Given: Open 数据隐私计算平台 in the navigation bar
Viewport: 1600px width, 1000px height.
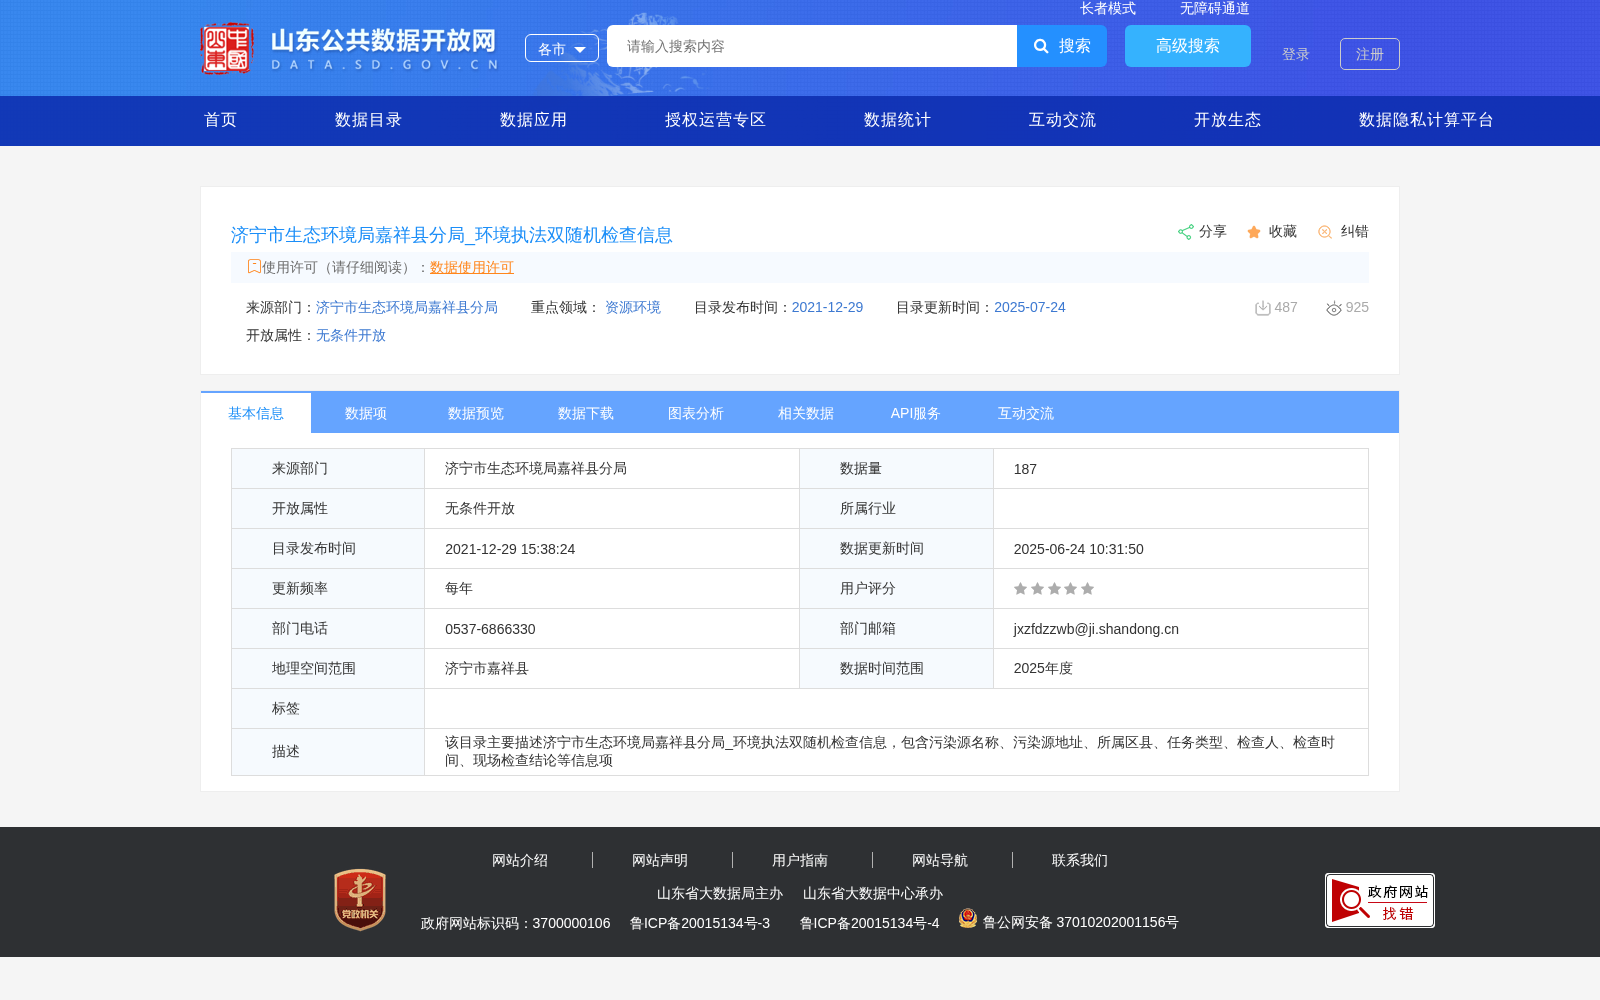Looking at the screenshot, I should click(x=1427, y=120).
